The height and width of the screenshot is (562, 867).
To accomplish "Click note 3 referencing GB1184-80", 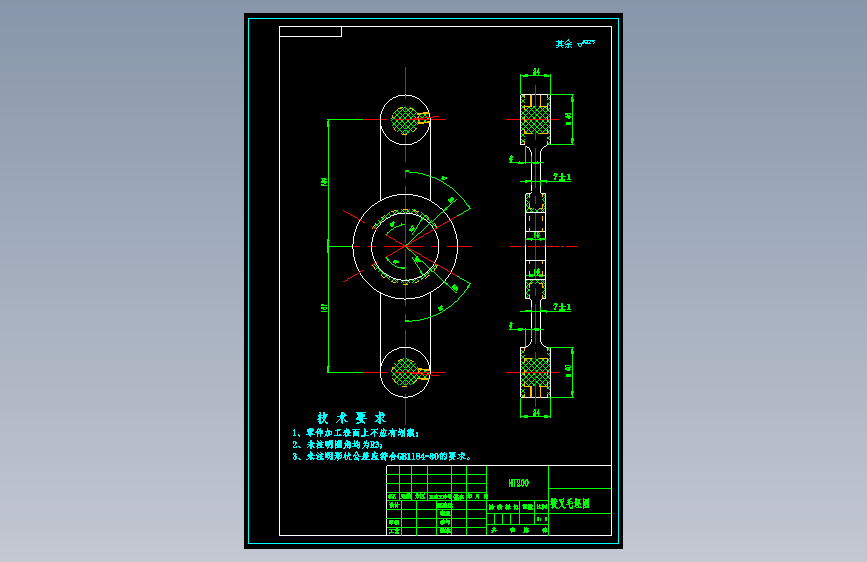I will (x=382, y=456).
